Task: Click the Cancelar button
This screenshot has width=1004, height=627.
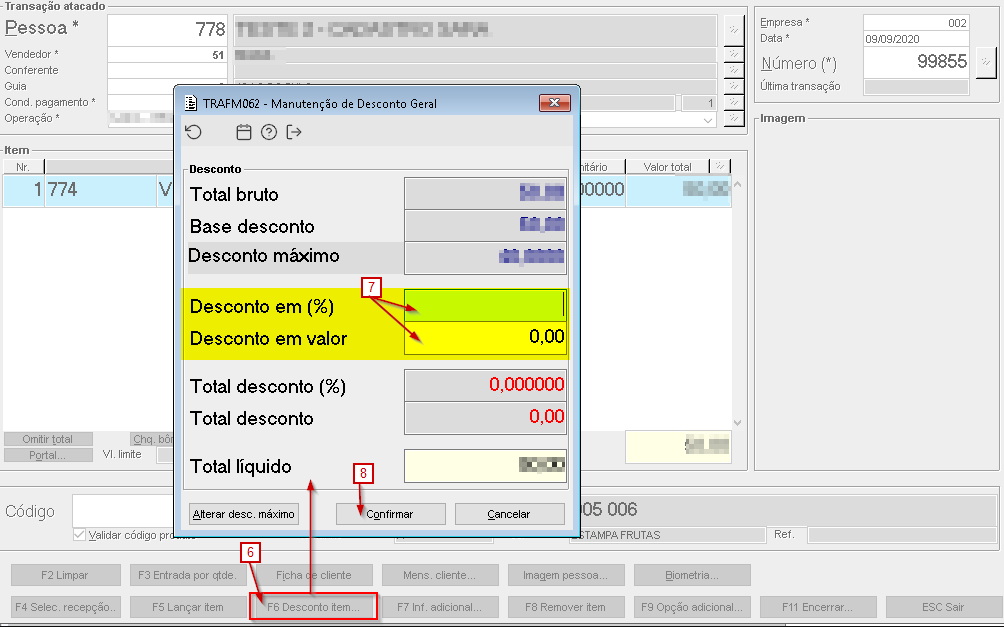Action: click(x=509, y=514)
